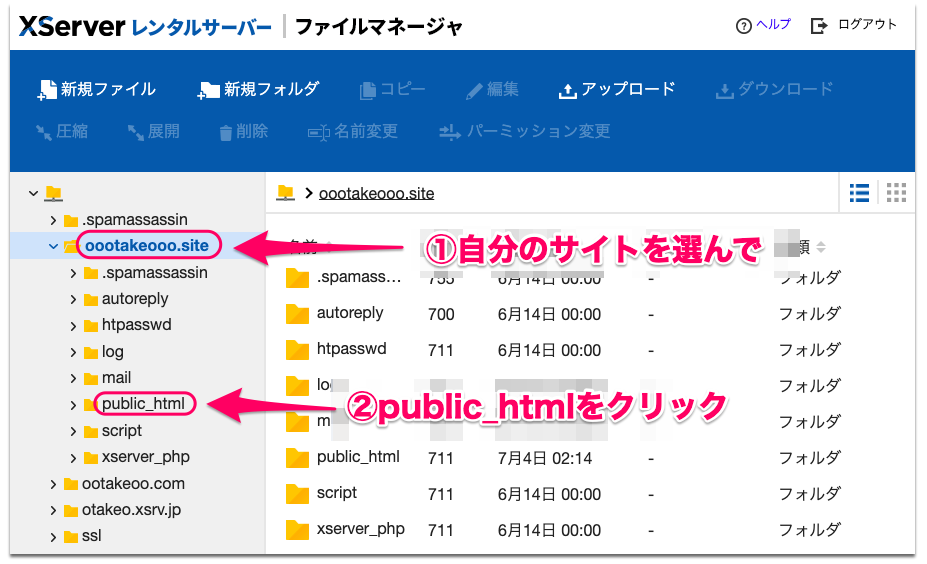The height and width of the screenshot is (564, 927).
Task: Expand top-level .spamassassin tree node
Action: click(x=53, y=221)
